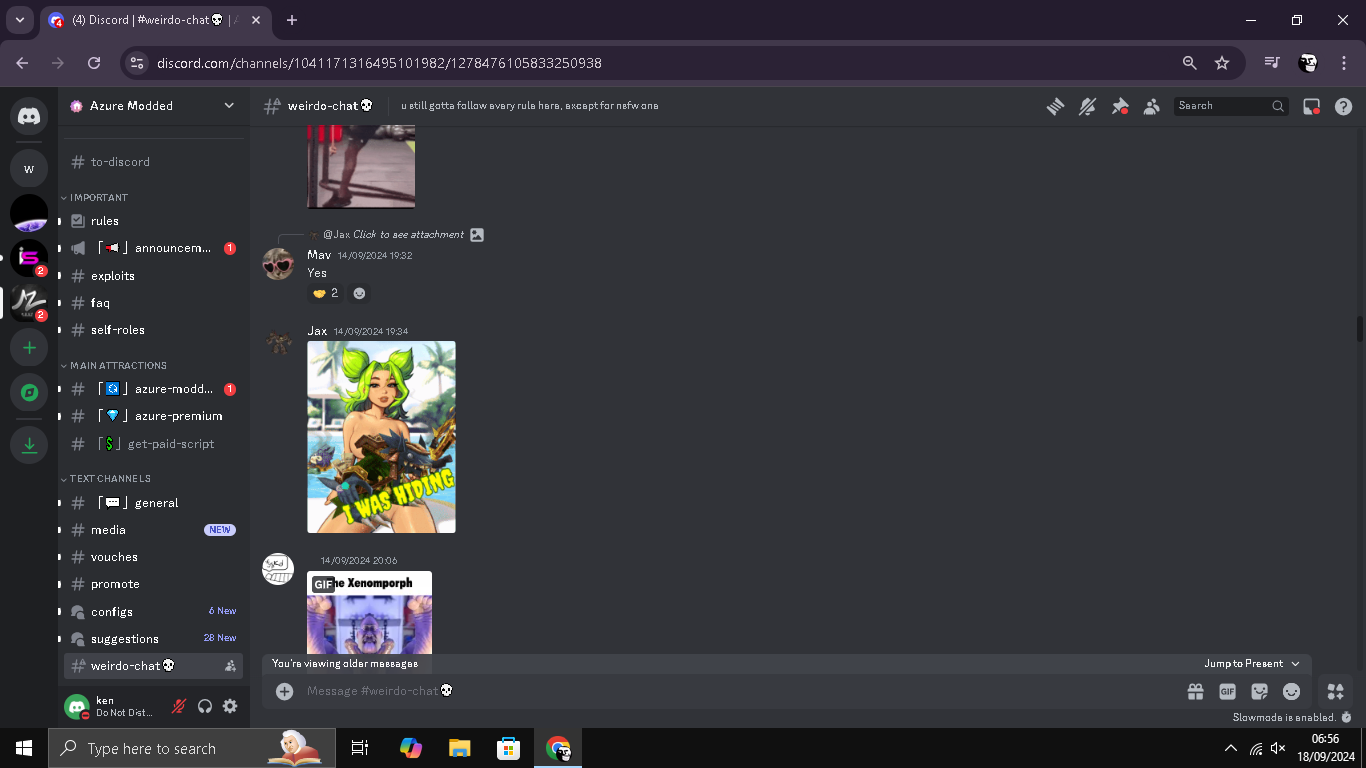The image size is (1366, 768).
Task: Open the promote channel
Action: (154, 584)
